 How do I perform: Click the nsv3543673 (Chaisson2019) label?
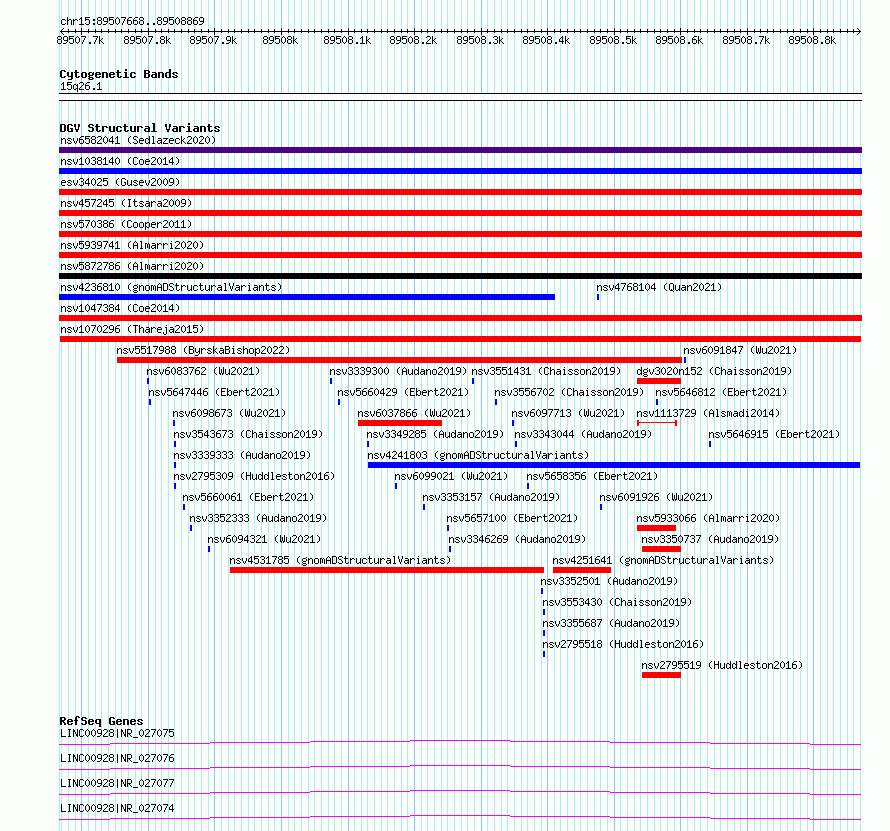tap(248, 434)
